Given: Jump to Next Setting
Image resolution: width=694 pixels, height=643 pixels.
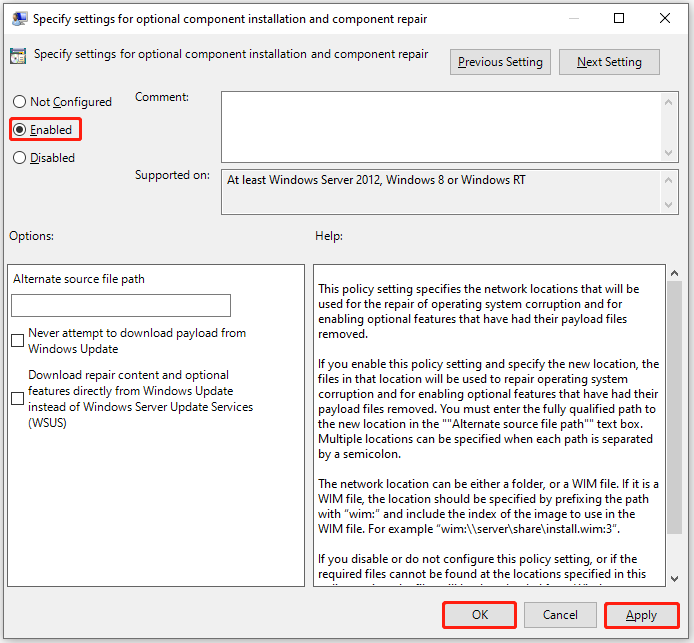Looking at the screenshot, I should [x=609, y=62].
